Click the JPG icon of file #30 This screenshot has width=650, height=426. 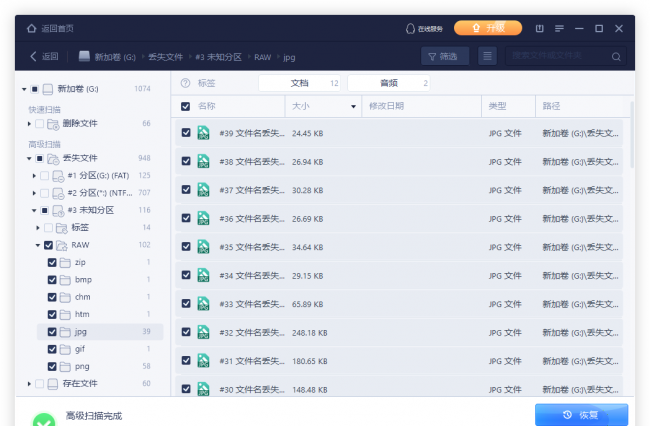[203, 389]
